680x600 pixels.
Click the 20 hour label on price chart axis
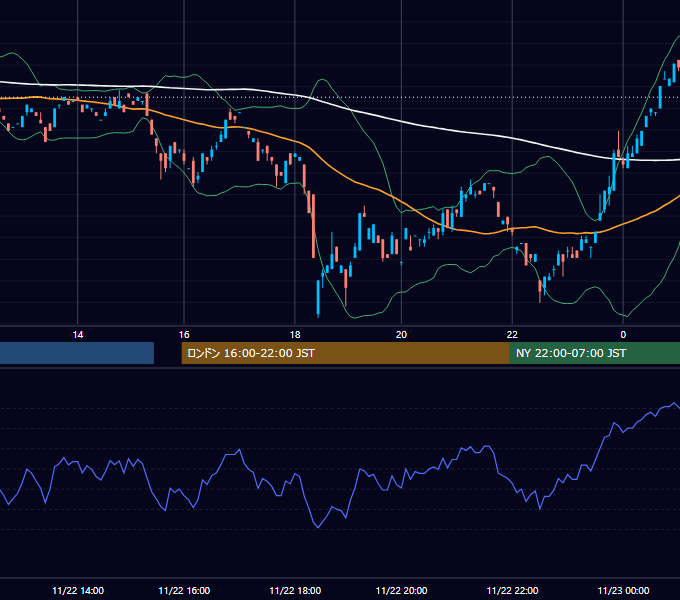pos(401,335)
